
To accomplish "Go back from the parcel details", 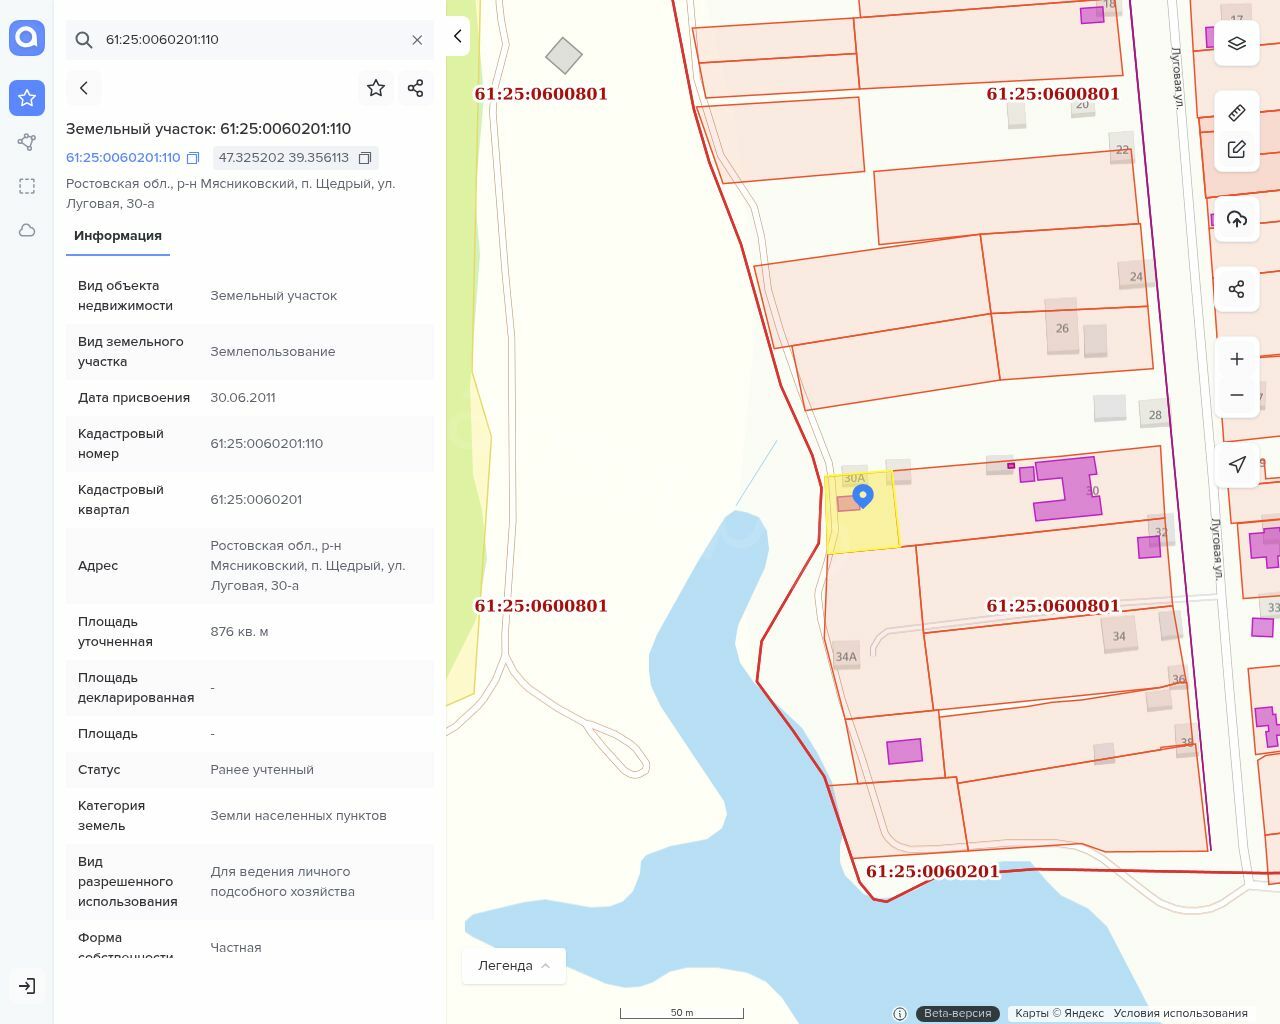I will click(x=84, y=88).
